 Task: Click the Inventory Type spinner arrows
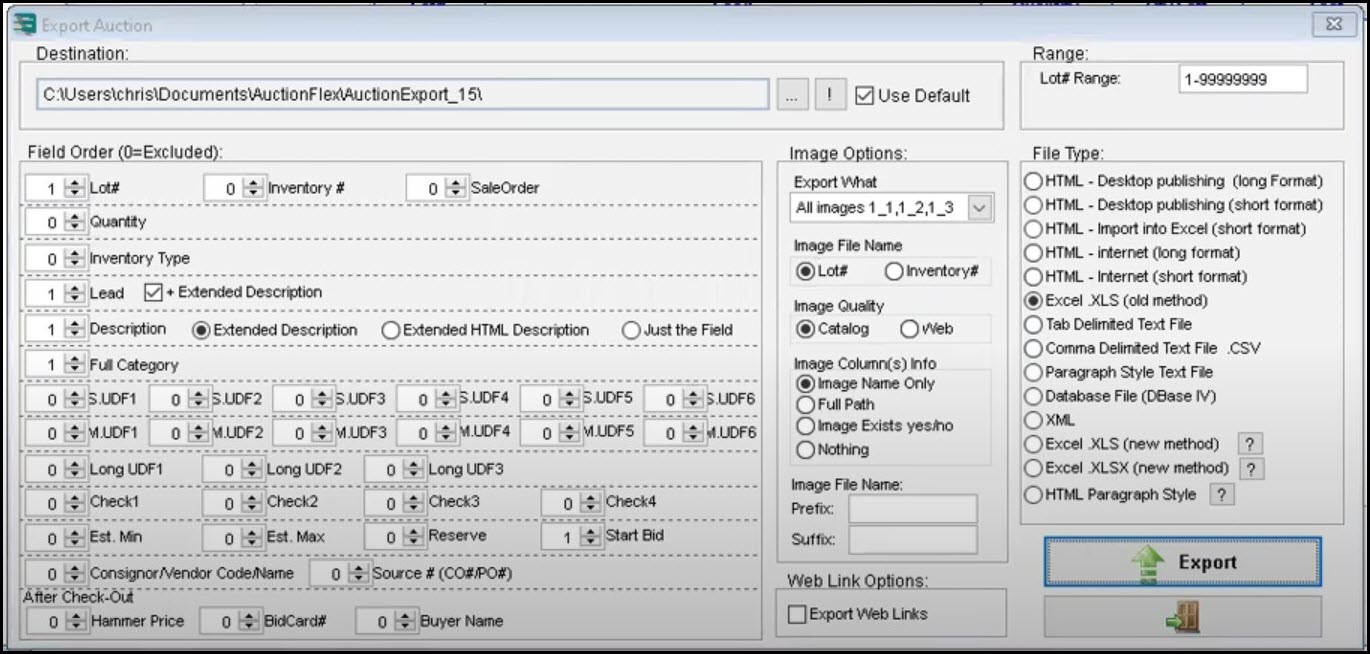75,259
